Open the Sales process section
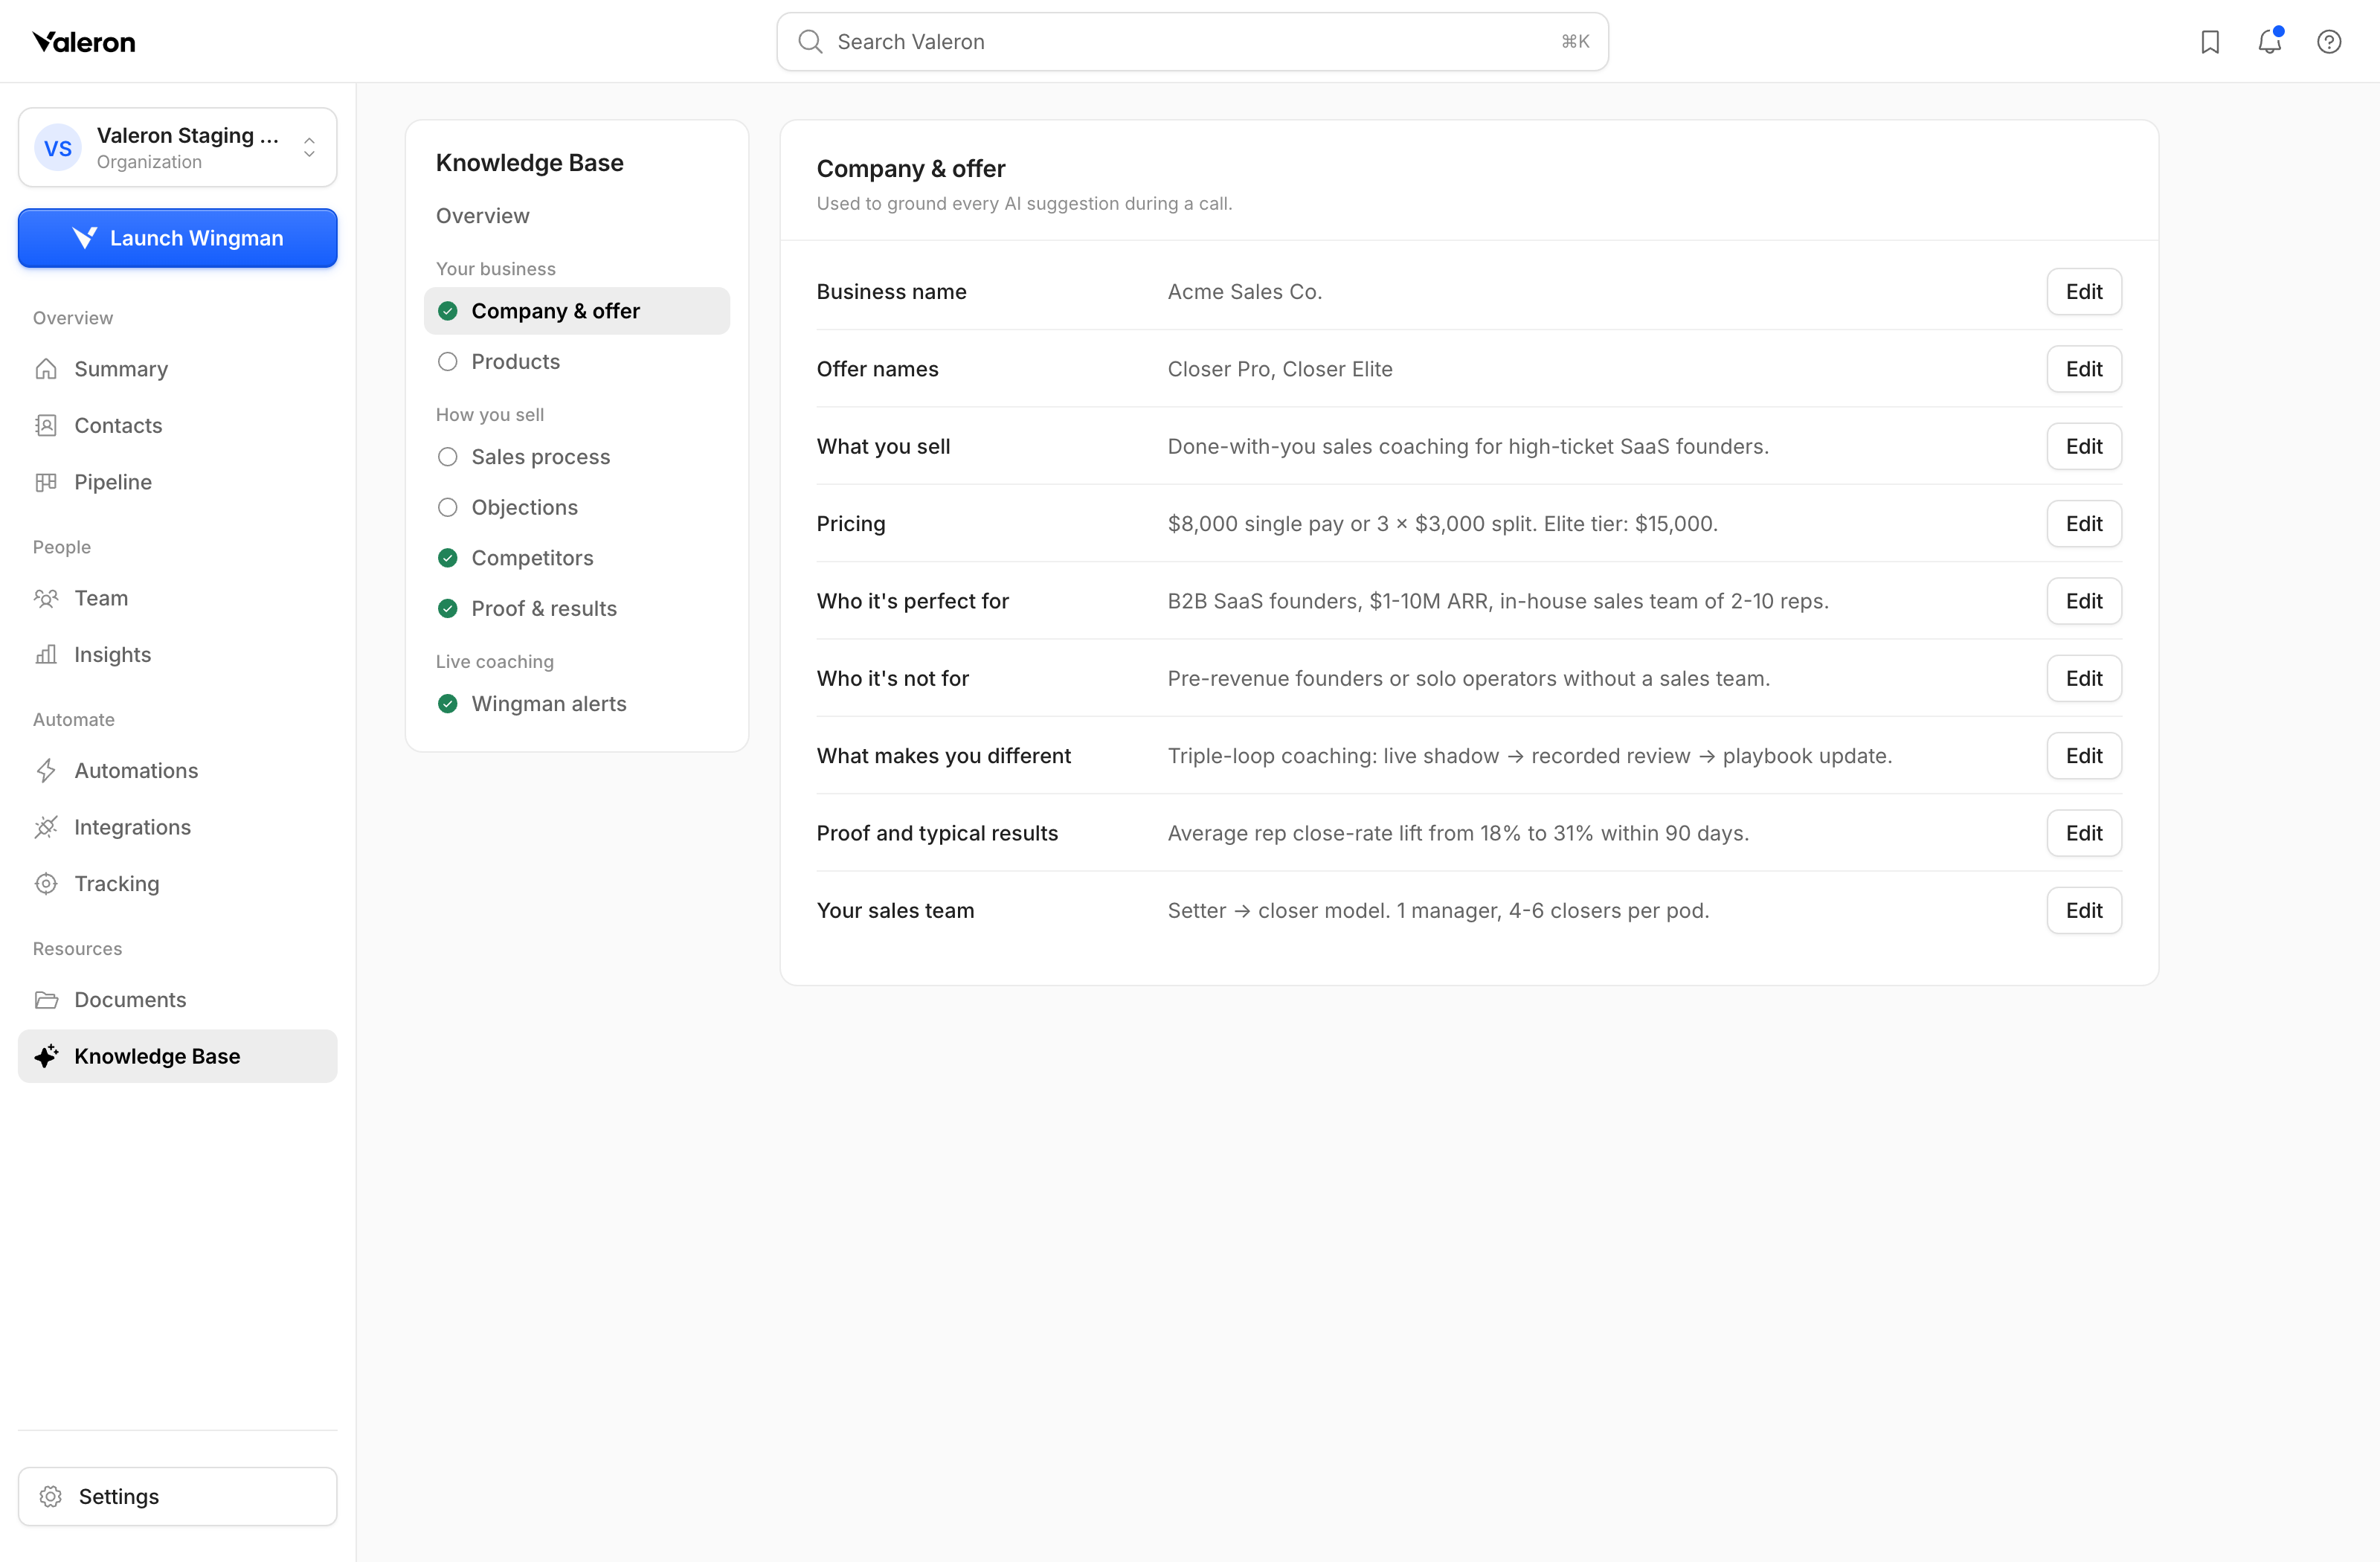This screenshot has height=1562, width=2380. click(x=577, y=457)
